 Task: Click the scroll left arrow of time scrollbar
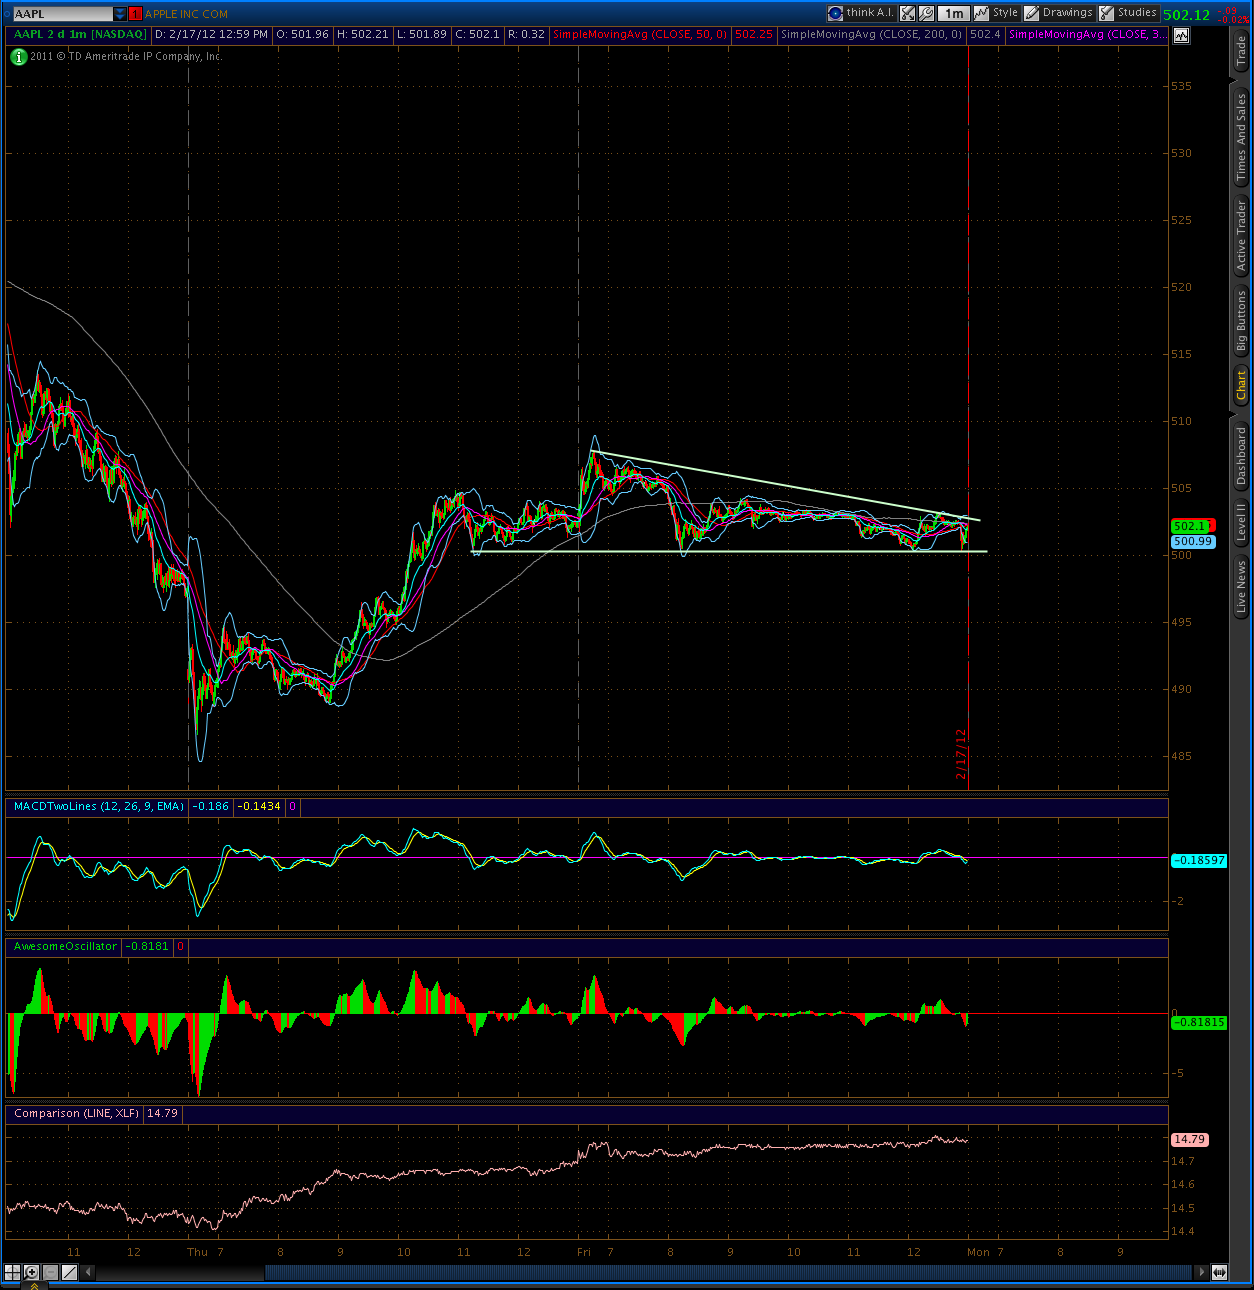click(x=89, y=1273)
